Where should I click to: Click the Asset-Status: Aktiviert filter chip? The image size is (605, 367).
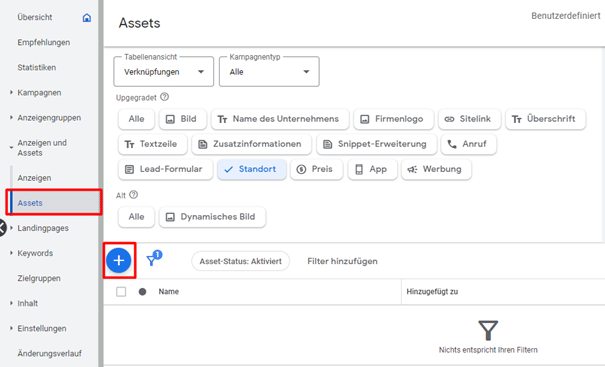[x=240, y=261]
